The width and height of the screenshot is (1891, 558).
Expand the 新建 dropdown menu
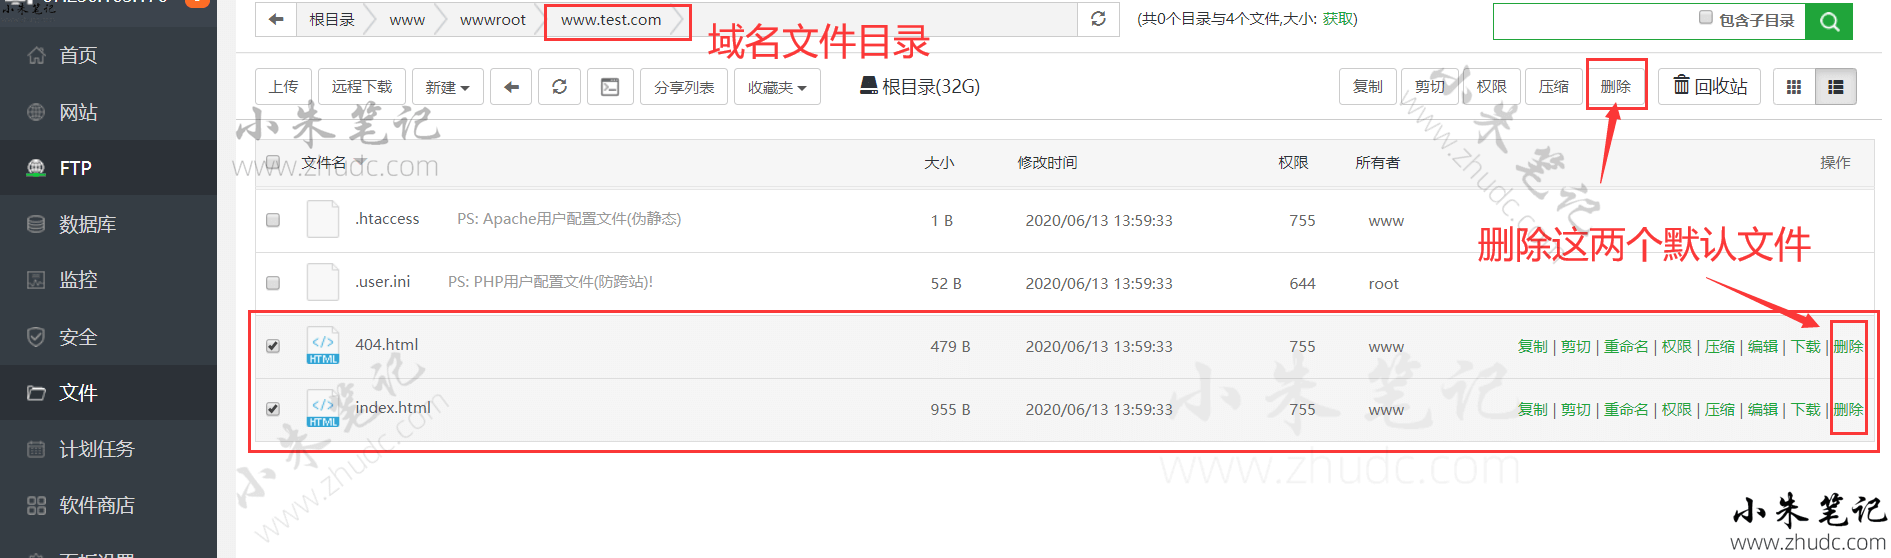coord(447,87)
